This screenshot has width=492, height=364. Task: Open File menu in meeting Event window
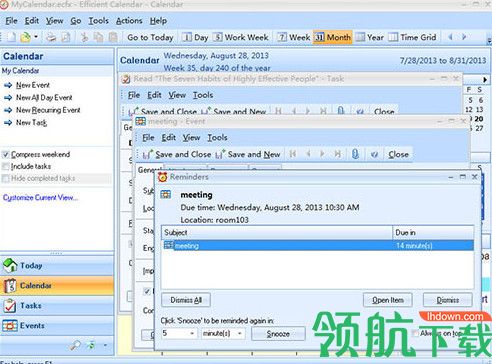point(148,138)
